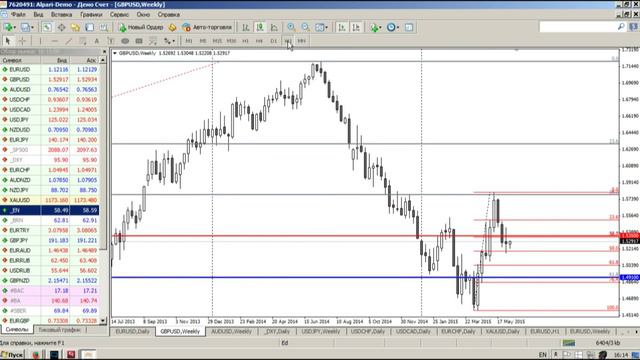This screenshot has height=360, width=640.
Task: Switch to M5 timeframe
Action: tap(203, 41)
